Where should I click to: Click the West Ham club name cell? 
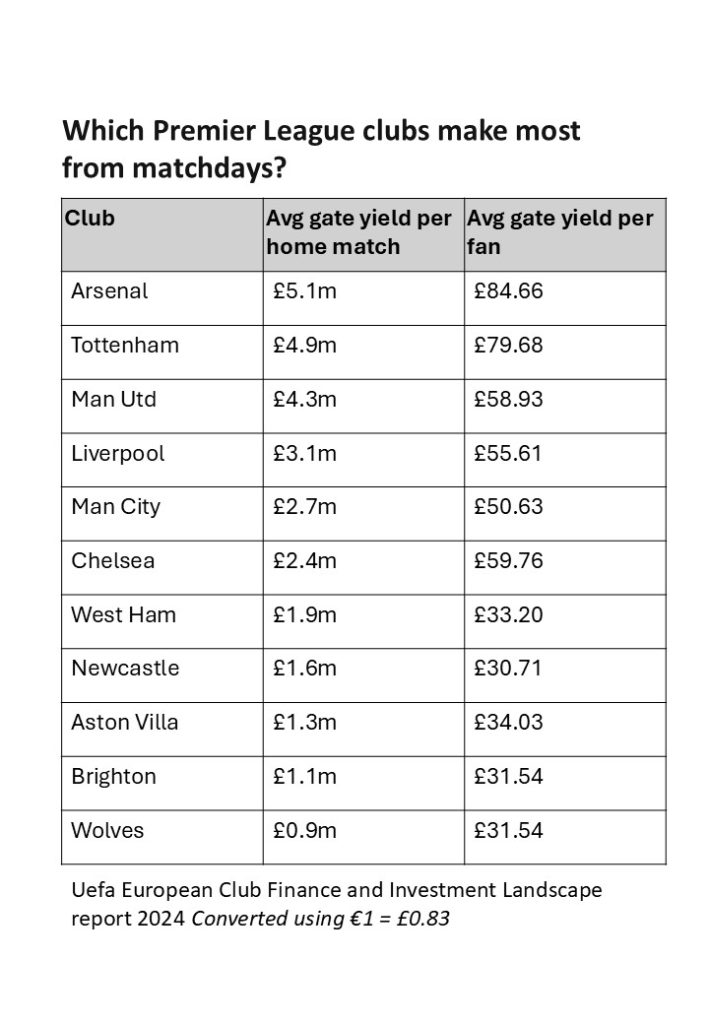tap(123, 615)
